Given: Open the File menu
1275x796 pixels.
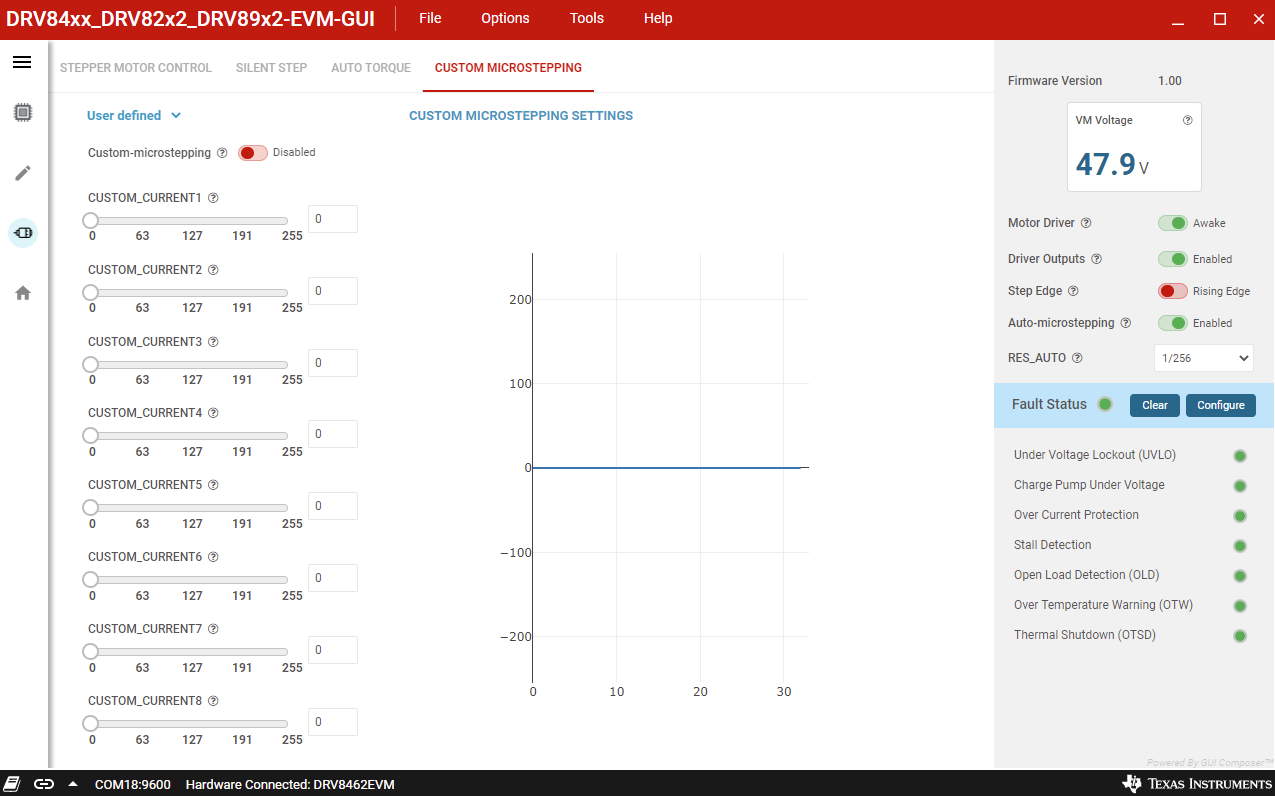Looking at the screenshot, I should tap(430, 18).
